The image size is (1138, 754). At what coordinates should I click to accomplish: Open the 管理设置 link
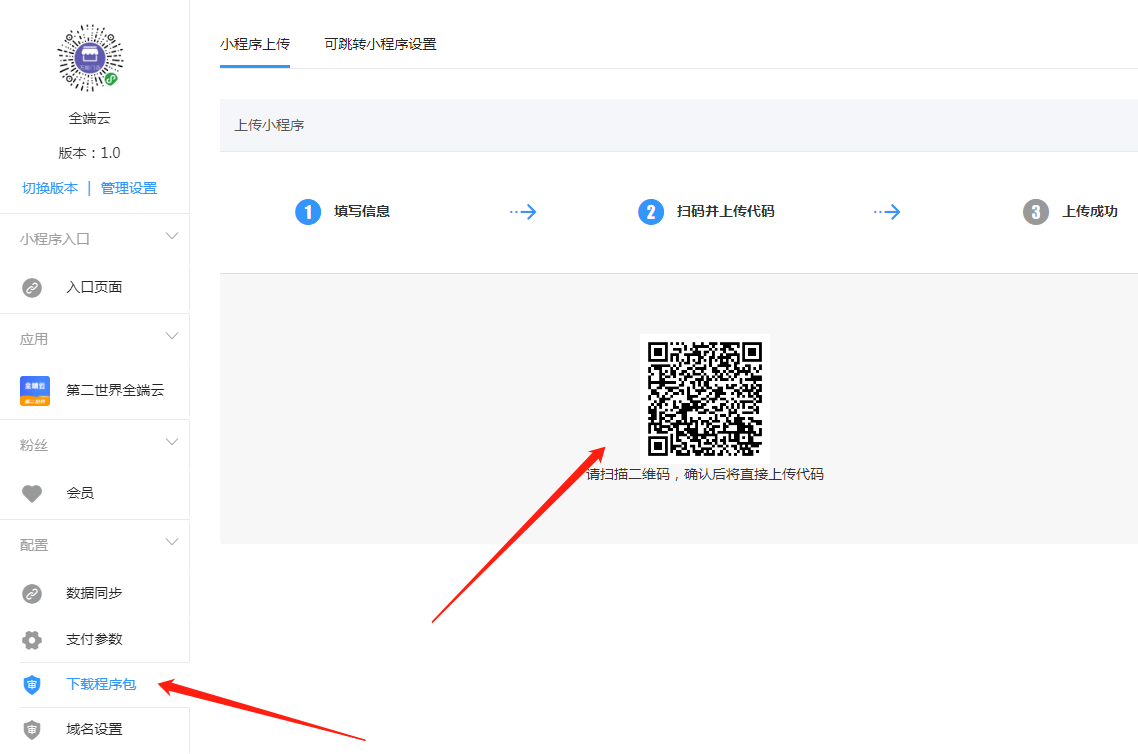point(128,188)
